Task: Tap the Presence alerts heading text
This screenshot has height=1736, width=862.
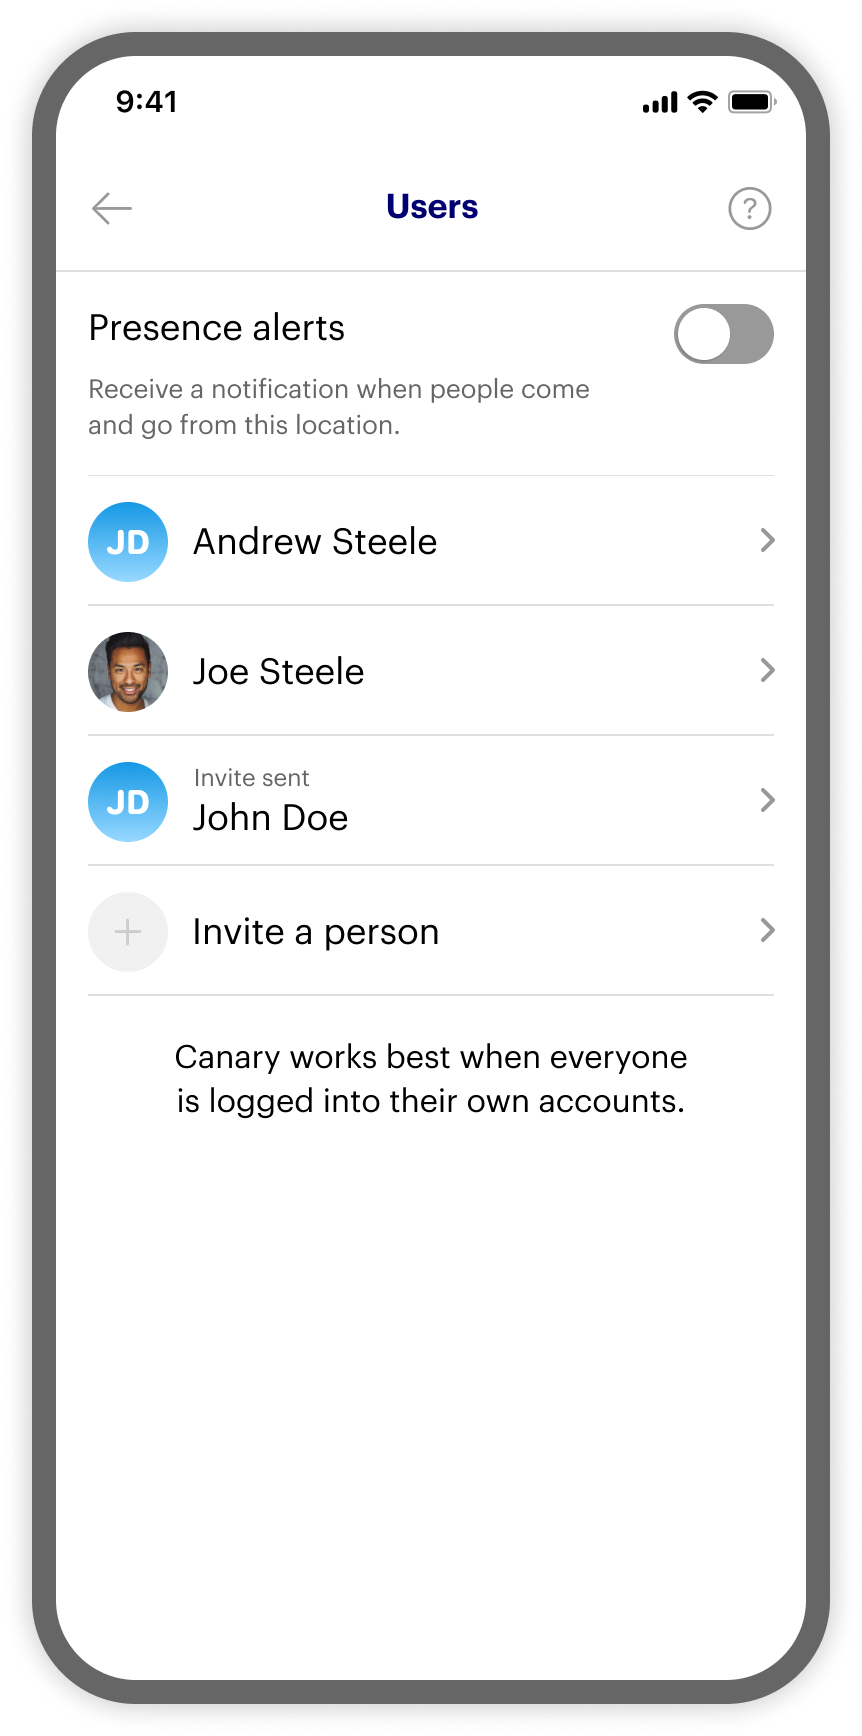Action: click(x=217, y=328)
